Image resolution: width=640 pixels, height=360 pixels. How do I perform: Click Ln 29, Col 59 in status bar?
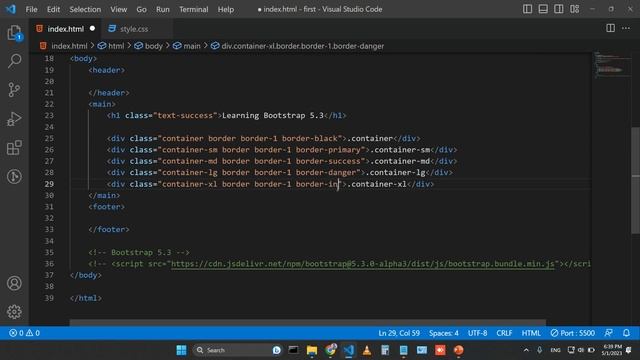[x=399, y=333]
